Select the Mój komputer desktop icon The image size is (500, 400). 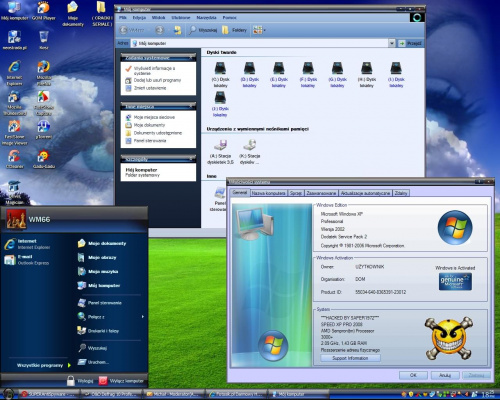[x=14, y=11]
